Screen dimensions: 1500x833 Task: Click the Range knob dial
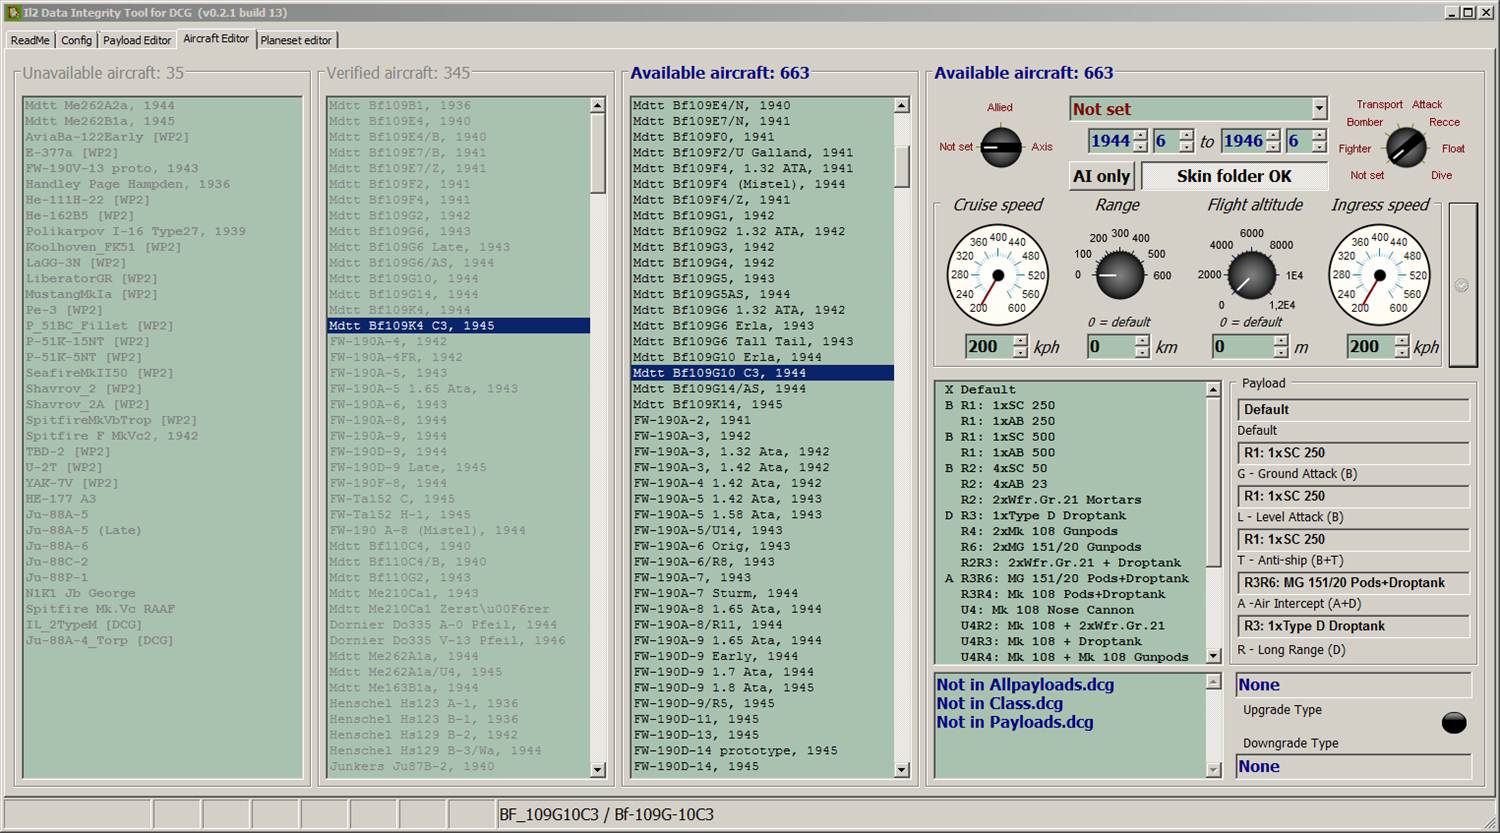pyautogui.click(x=1119, y=275)
